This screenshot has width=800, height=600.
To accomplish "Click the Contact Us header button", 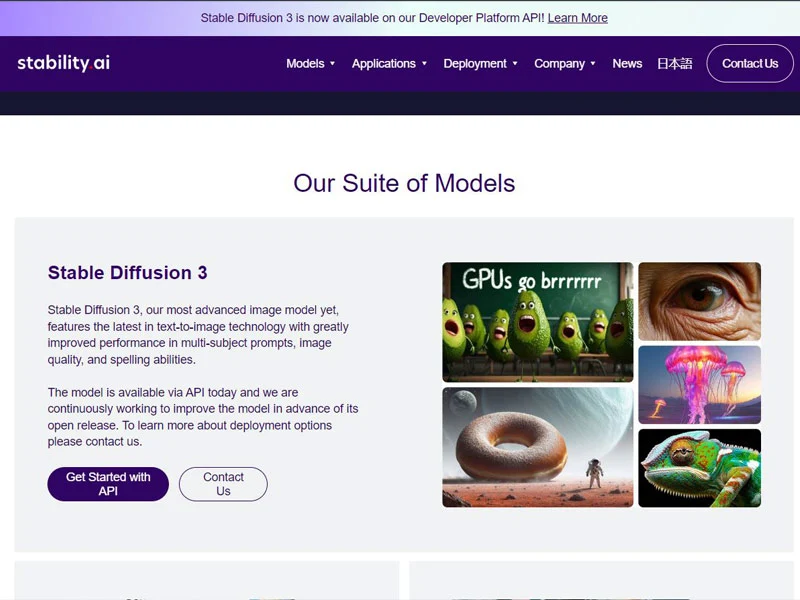I will tap(749, 63).
